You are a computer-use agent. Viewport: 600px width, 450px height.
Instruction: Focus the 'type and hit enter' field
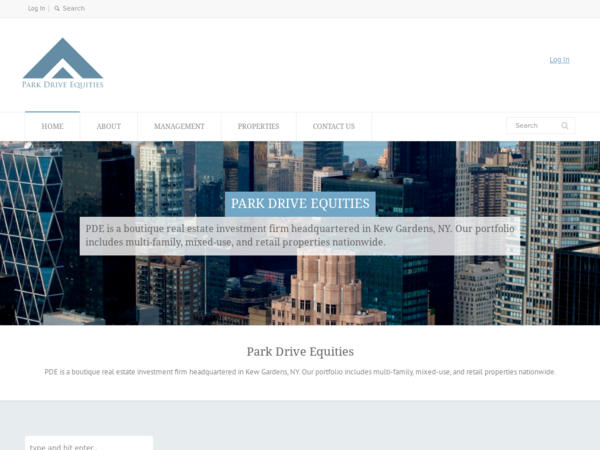coord(89,444)
